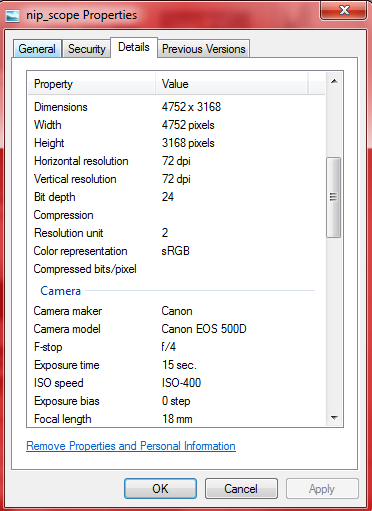Select the Horizontal resolution row
The image size is (372, 511).
(176, 161)
